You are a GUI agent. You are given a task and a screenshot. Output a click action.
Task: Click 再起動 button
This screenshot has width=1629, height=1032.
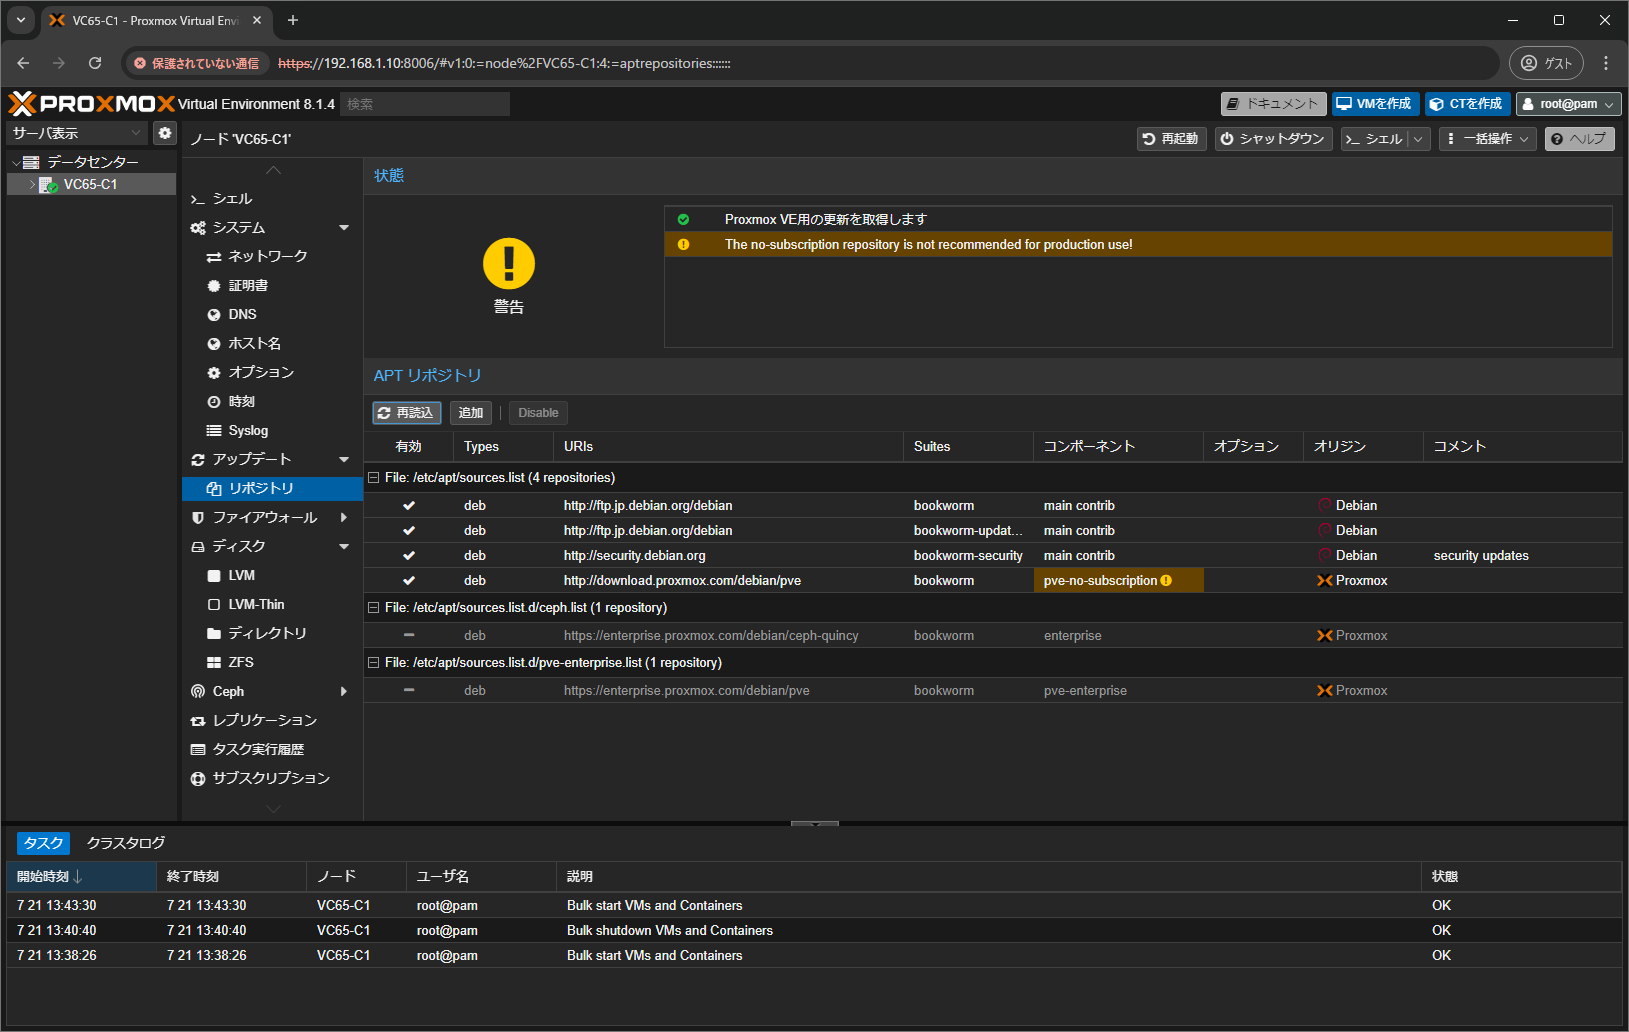(1171, 139)
